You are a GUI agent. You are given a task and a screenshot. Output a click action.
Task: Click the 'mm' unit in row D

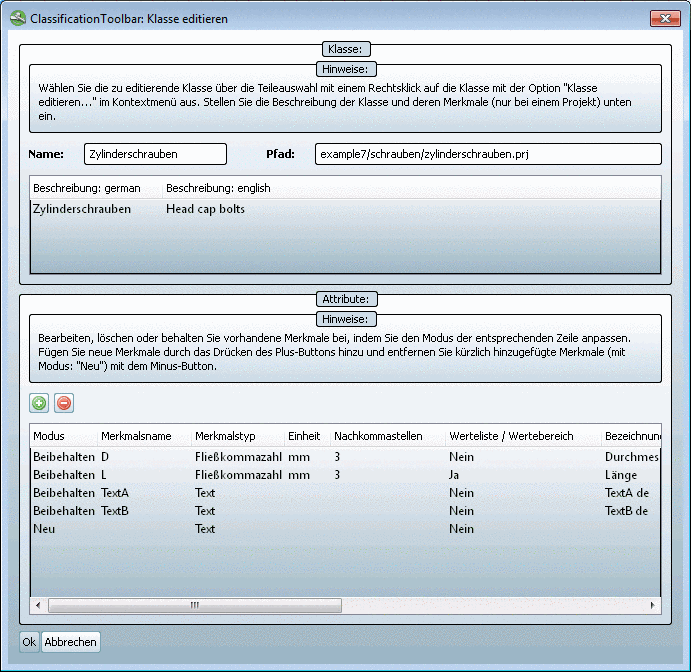coord(299,457)
